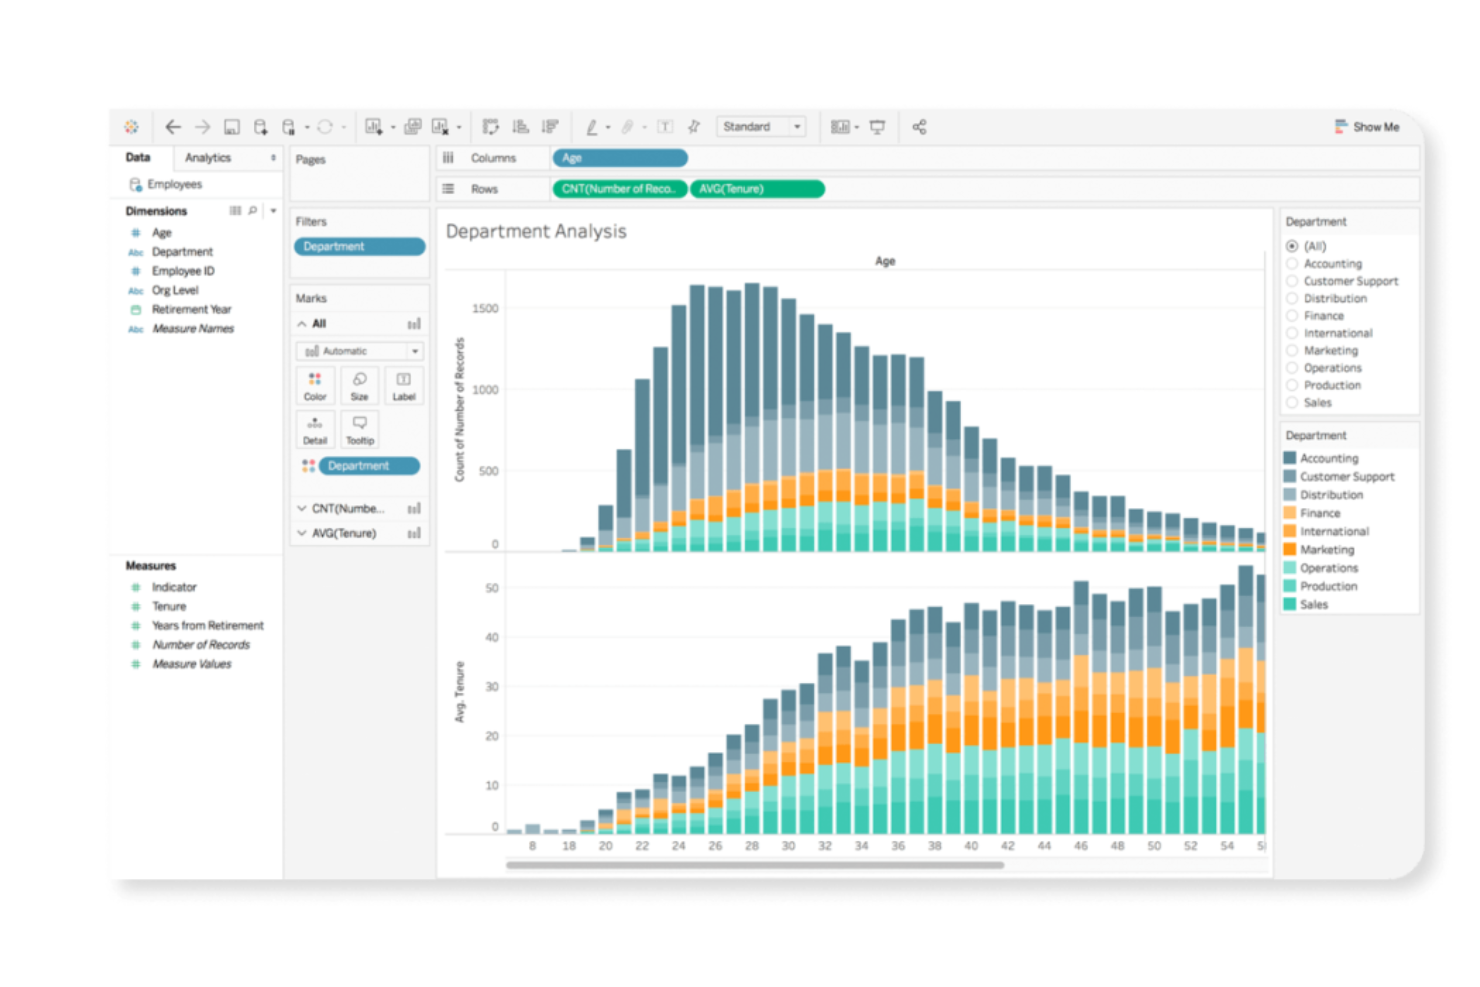Viewport: 1480px width, 987px height.
Task: Open a new worksheet from the toolbar
Action: [373, 126]
